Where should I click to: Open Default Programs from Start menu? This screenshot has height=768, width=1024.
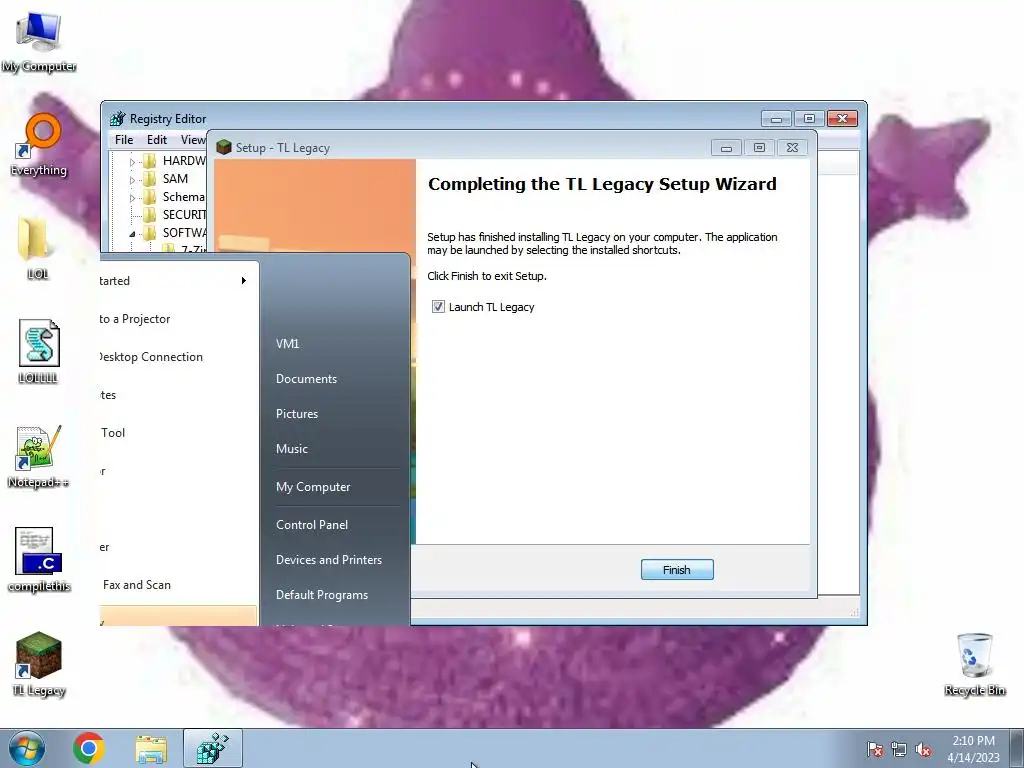coord(322,595)
